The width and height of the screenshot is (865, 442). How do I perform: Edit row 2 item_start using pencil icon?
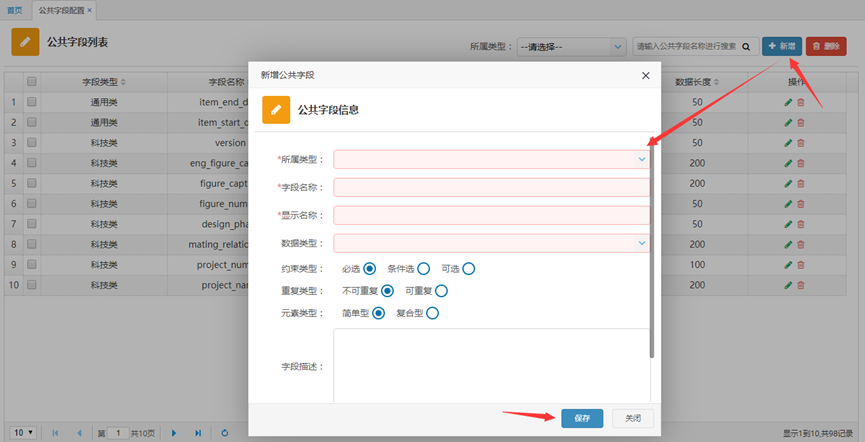point(788,123)
